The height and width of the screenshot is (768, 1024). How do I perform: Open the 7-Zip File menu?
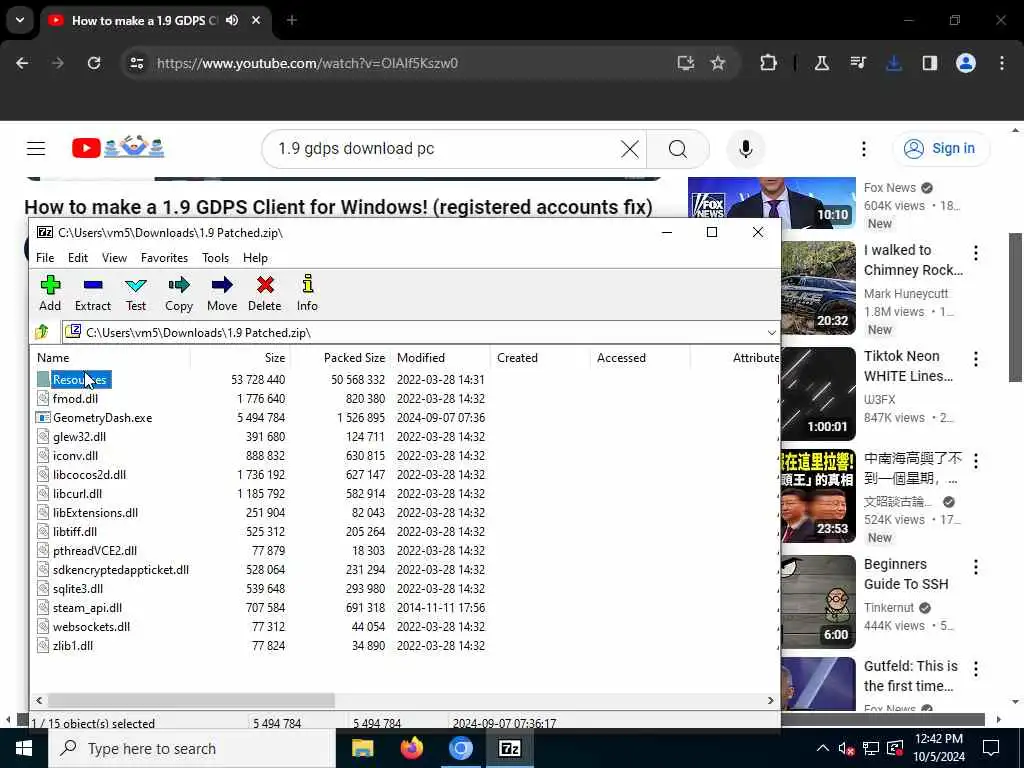tap(45, 258)
